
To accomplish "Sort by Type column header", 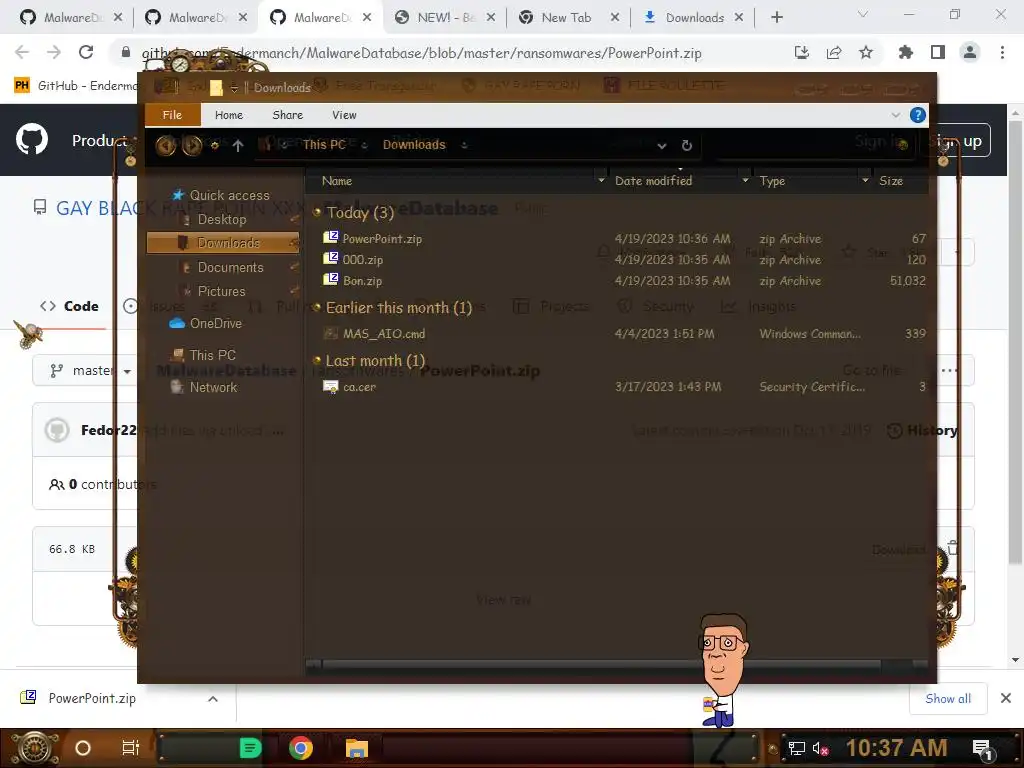I will point(772,181).
